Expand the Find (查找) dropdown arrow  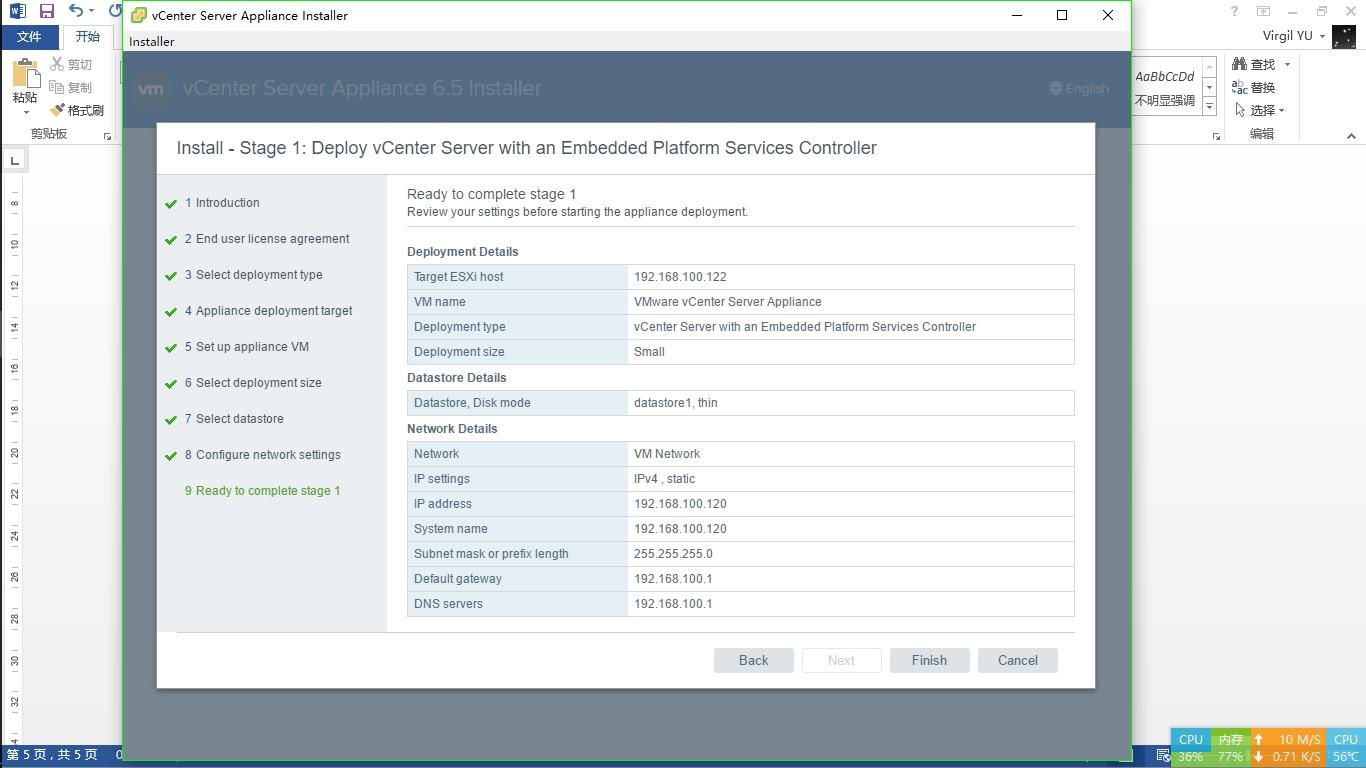[x=1287, y=64]
